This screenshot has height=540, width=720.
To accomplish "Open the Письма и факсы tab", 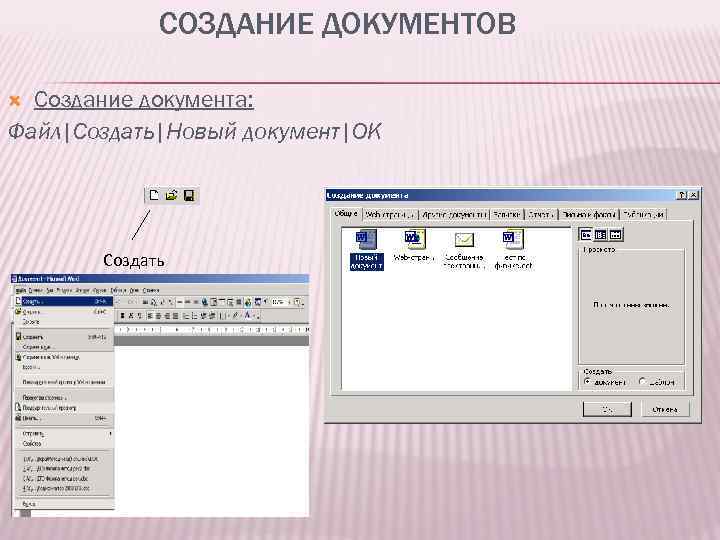I will tap(589, 214).
